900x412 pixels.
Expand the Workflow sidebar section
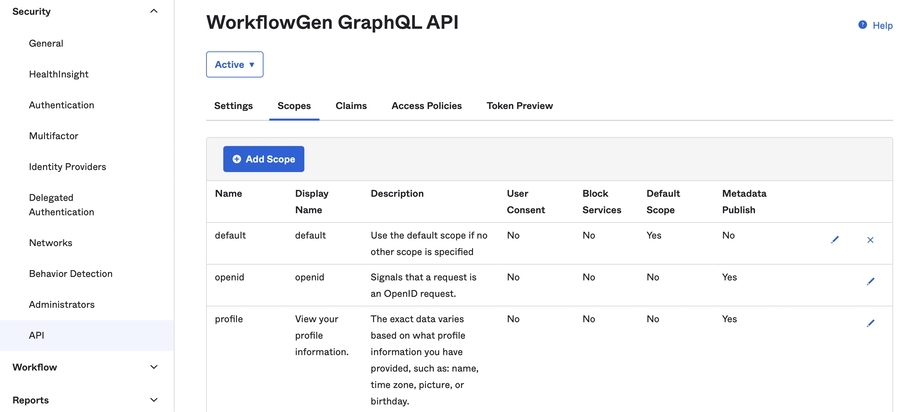click(x=153, y=367)
